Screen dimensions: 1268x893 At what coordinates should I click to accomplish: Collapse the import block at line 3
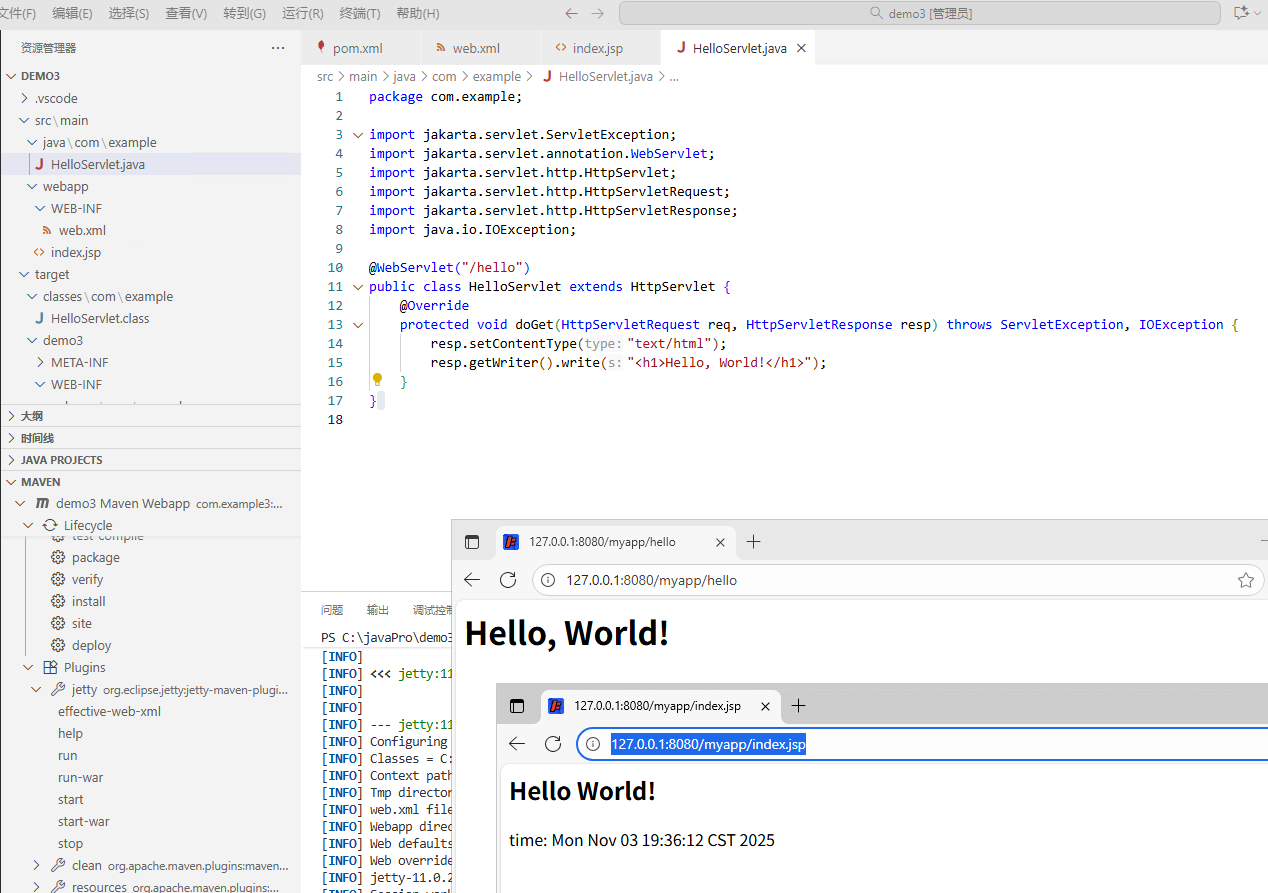point(357,135)
